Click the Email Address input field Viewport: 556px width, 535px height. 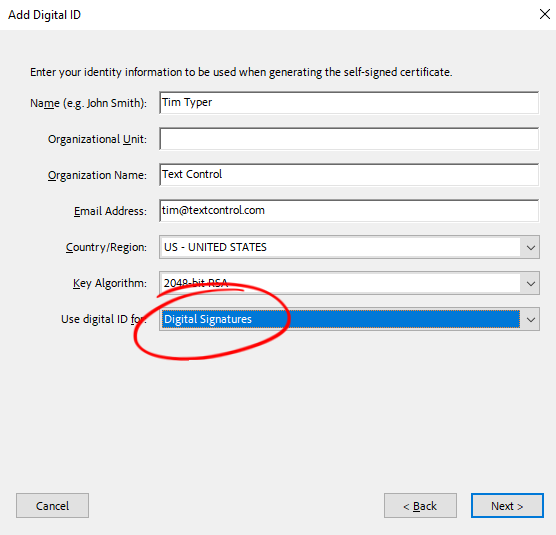[349, 211]
